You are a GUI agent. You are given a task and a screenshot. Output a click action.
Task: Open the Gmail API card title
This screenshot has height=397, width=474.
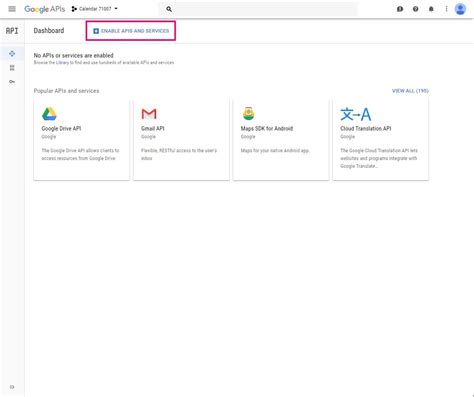153,128
